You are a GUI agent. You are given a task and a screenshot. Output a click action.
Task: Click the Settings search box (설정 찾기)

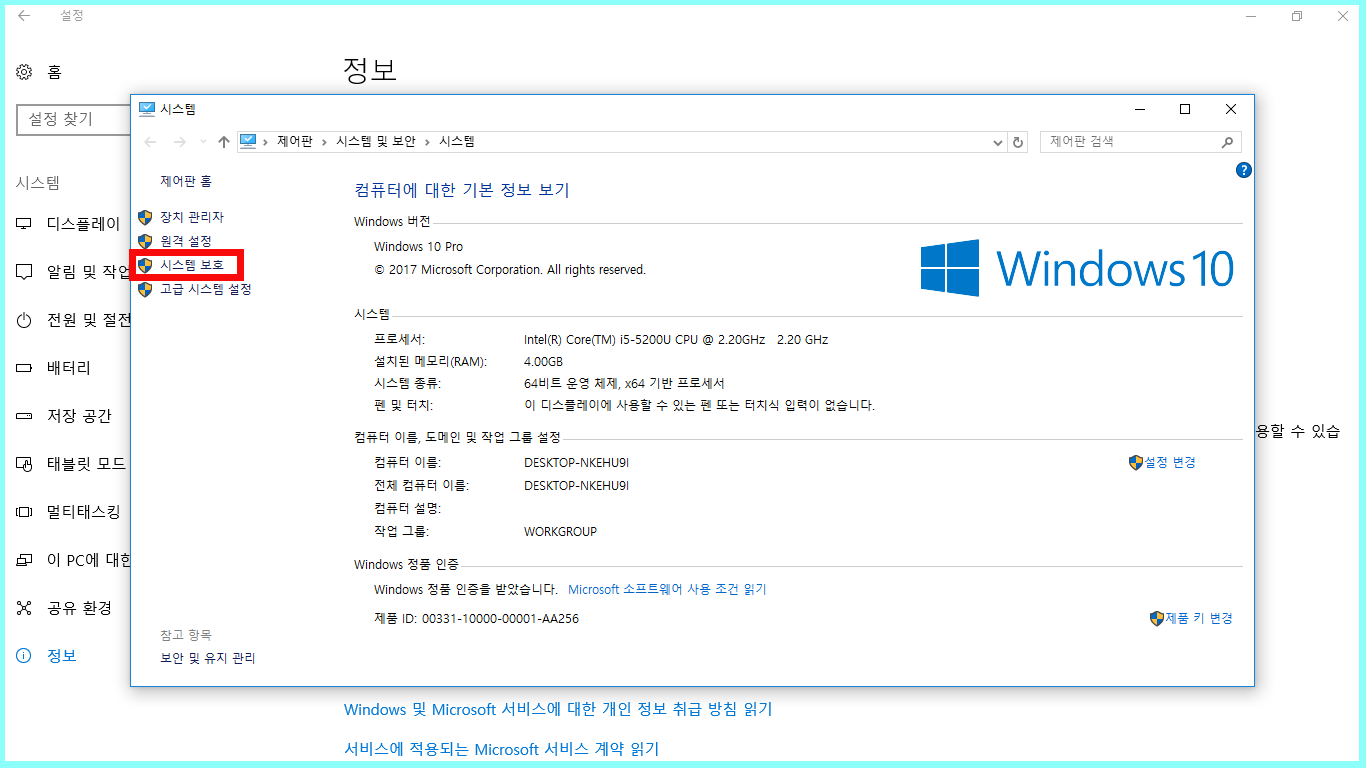[x=73, y=119]
